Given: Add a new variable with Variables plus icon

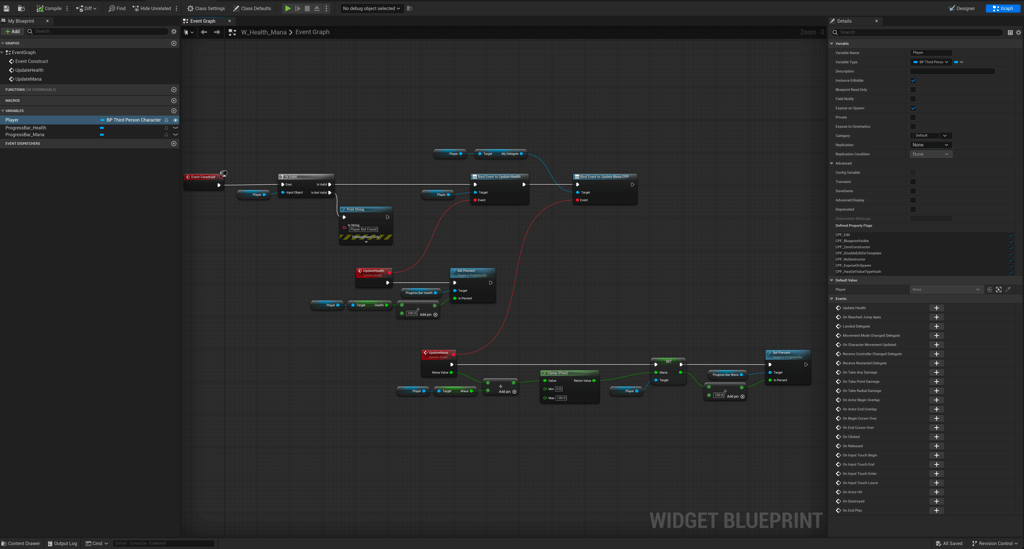Looking at the screenshot, I should coord(174,110).
